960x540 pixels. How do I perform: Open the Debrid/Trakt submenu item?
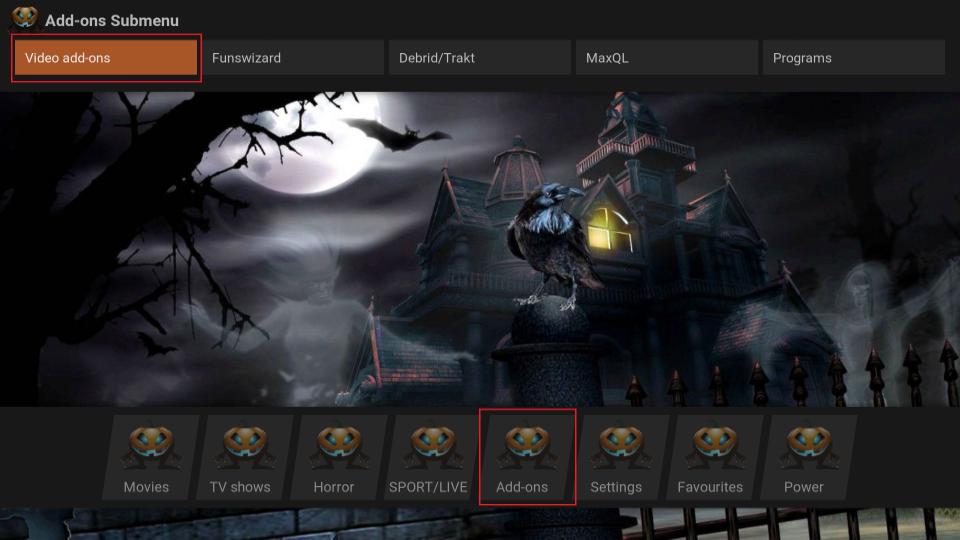pyautogui.click(x=479, y=58)
